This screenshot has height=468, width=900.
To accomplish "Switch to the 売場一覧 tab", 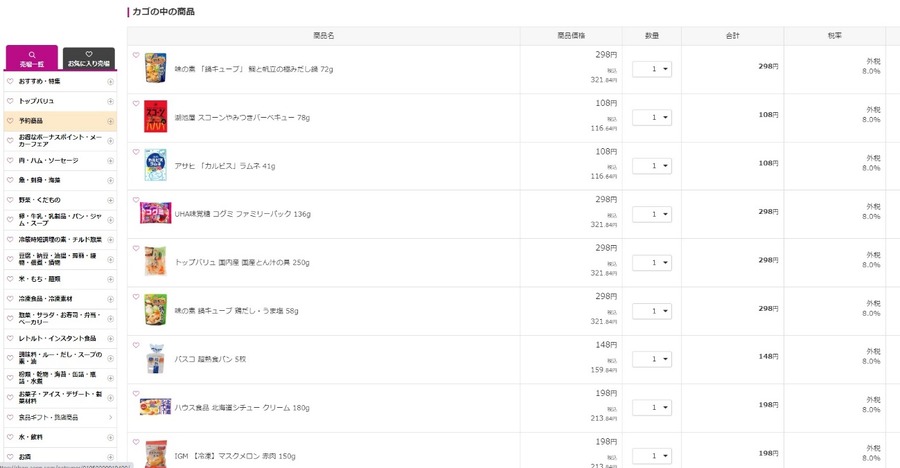I will tap(32, 58).
